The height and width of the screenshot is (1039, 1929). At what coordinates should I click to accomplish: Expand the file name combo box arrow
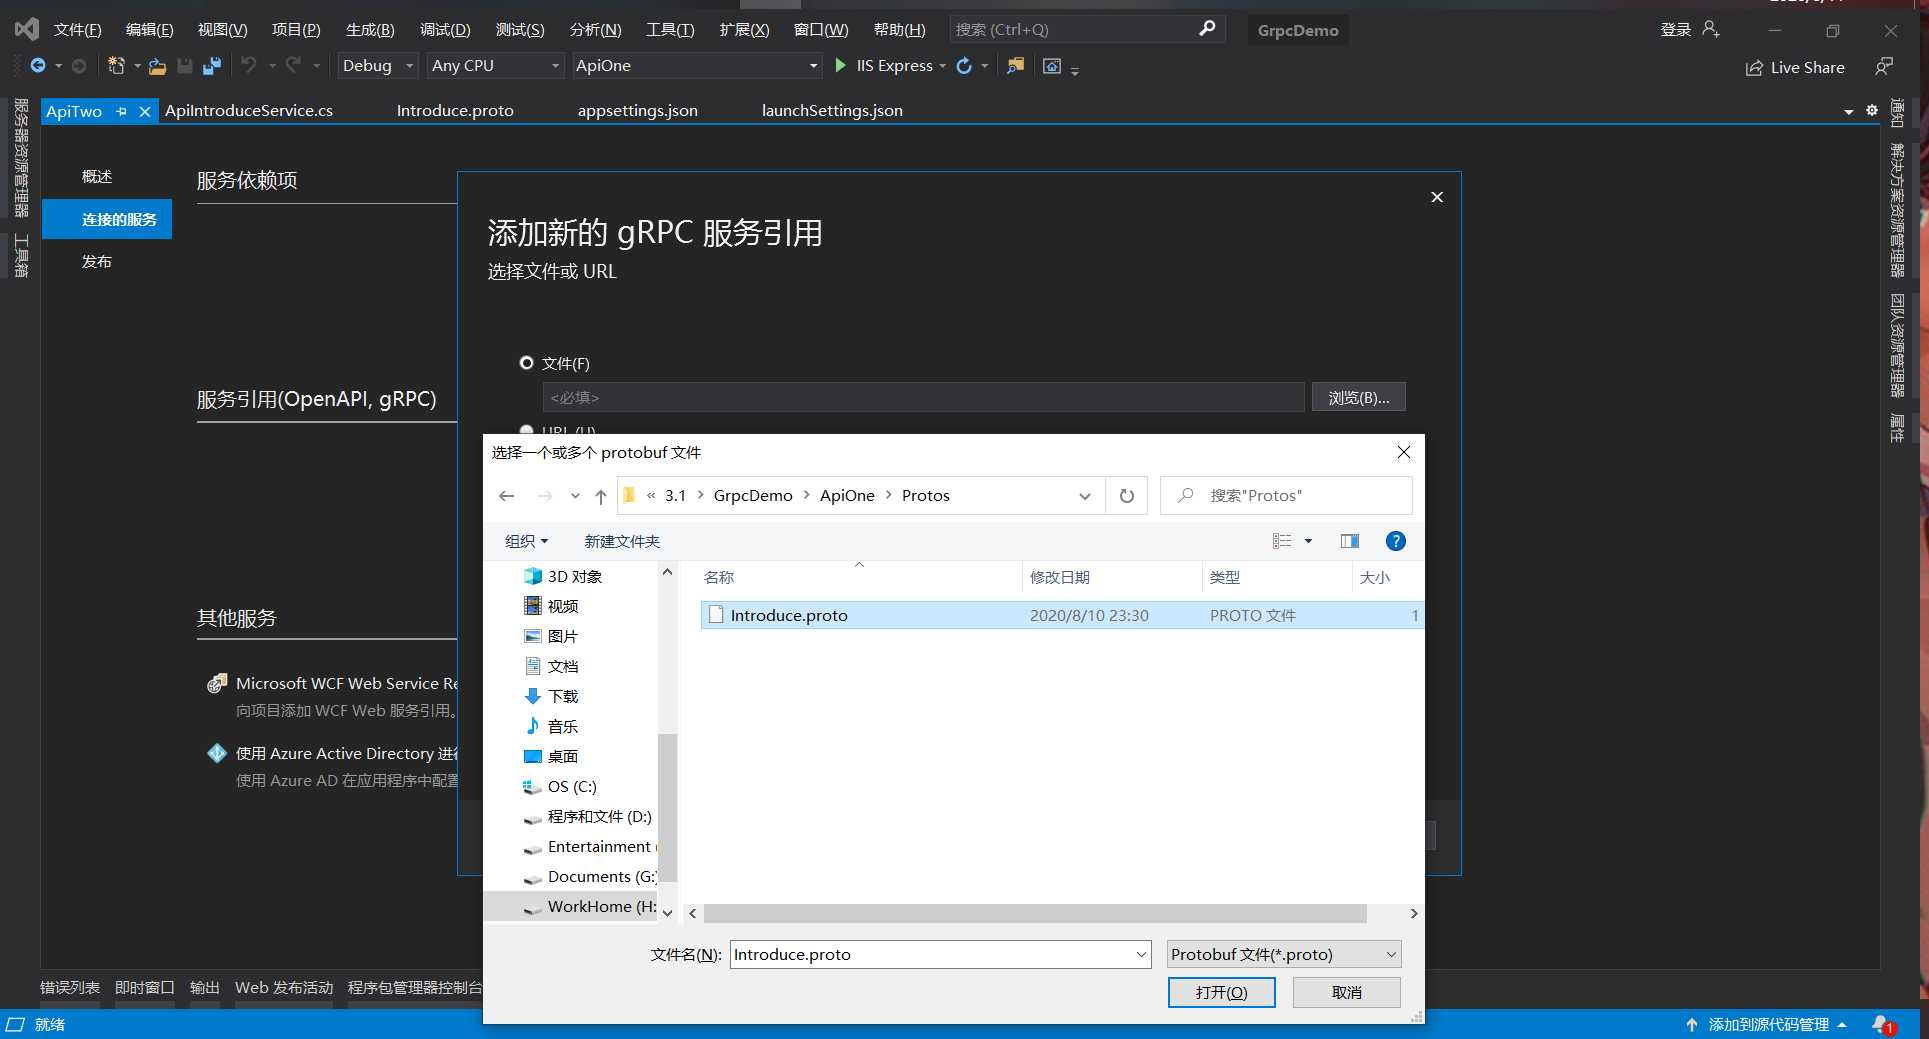pyautogui.click(x=1141, y=954)
